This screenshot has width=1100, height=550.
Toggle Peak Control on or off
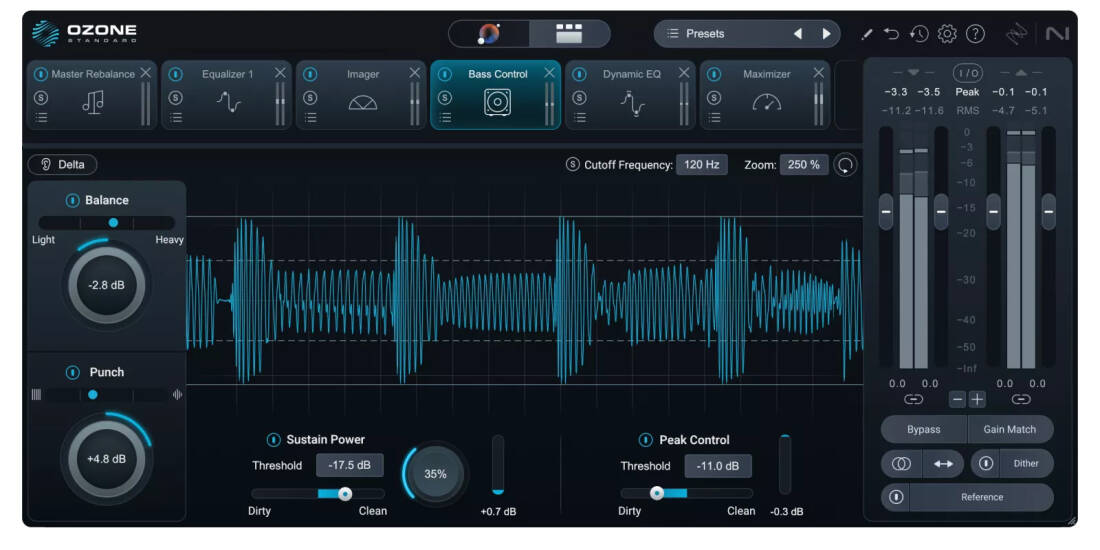pyautogui.click(x=645, y=440)
